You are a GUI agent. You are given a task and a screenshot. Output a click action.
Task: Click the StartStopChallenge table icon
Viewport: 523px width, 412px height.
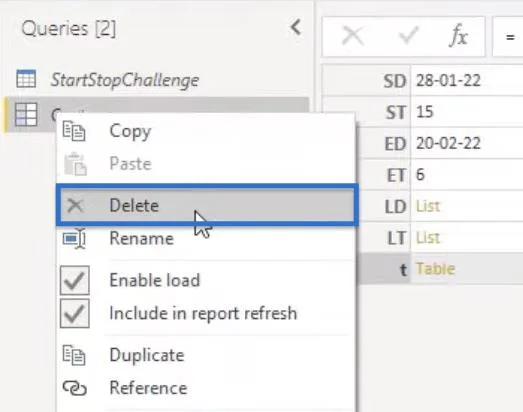(x=26, y=79)
